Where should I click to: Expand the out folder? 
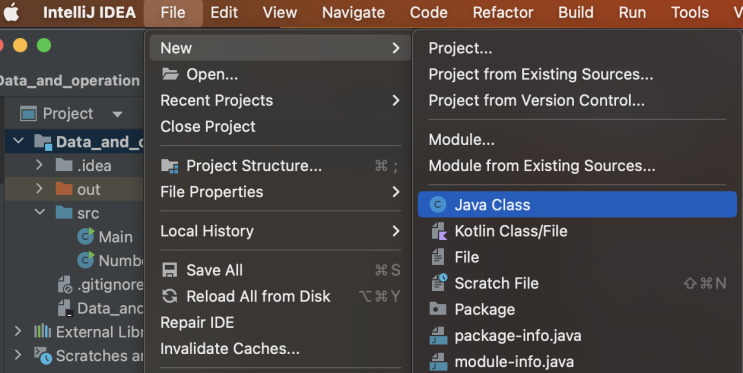pyautogui.click(x=39, y=189)
